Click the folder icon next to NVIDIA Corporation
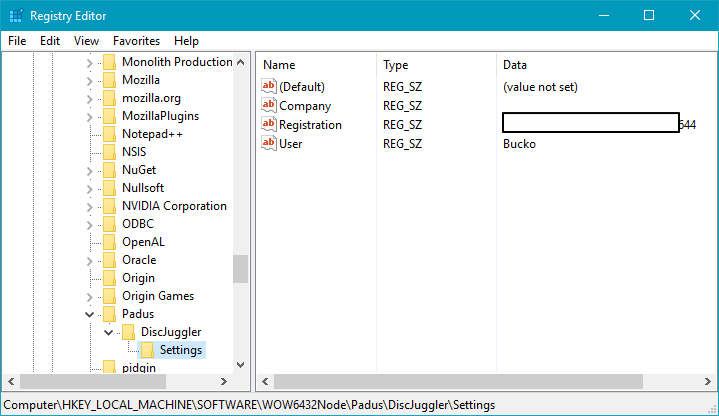719x416 pixels. [x=110, y=206]
